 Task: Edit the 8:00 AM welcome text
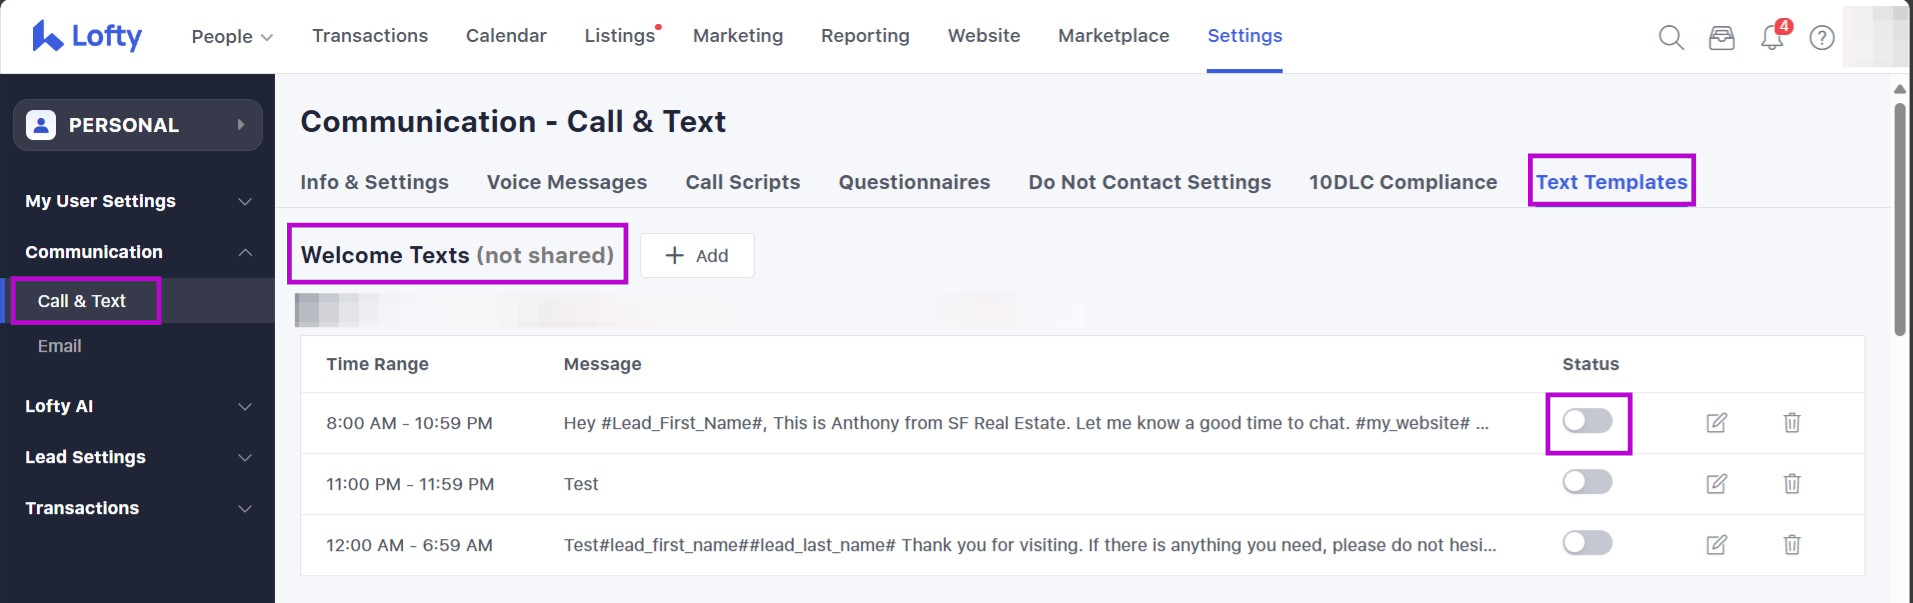click(x=1716, y=423)
